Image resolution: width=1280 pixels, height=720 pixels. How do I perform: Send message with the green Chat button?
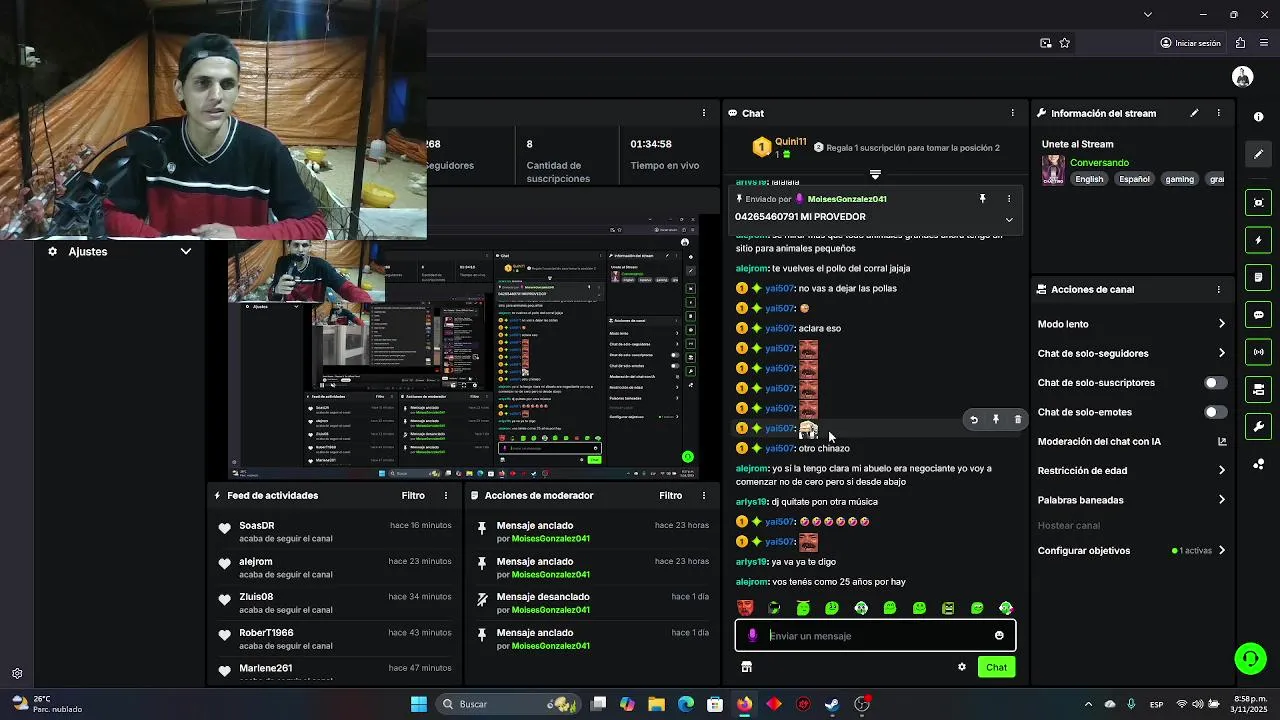coord(996,667)
